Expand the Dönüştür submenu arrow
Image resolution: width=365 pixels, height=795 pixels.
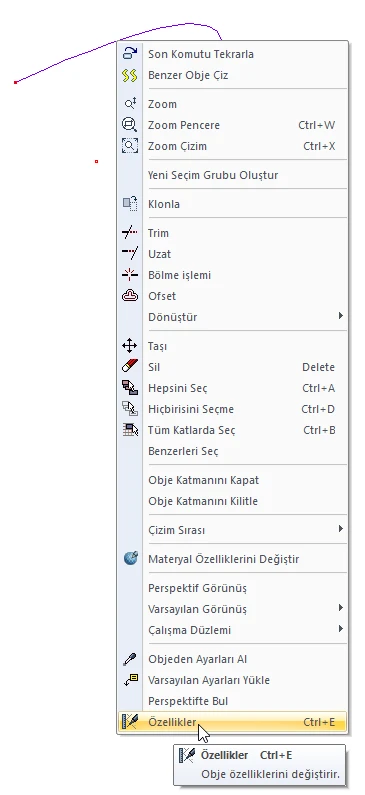(341, 316)
